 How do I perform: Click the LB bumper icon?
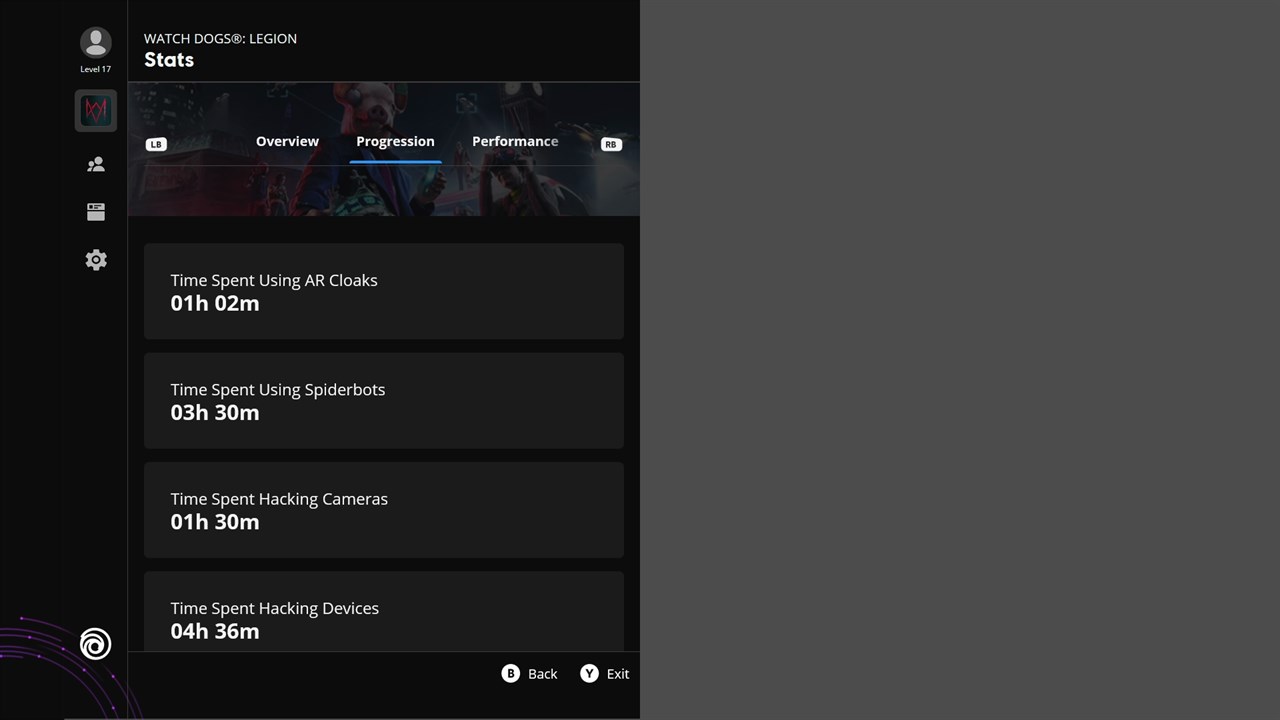pos(156,144)
